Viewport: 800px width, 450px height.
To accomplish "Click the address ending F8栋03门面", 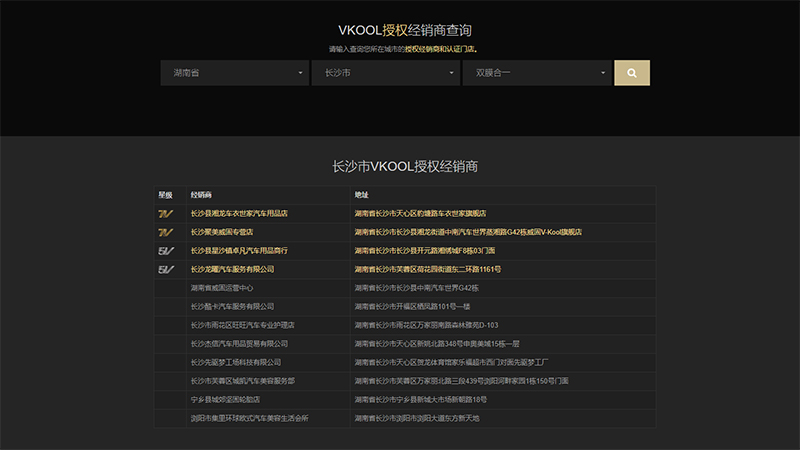I will click(x=425, y=251).
